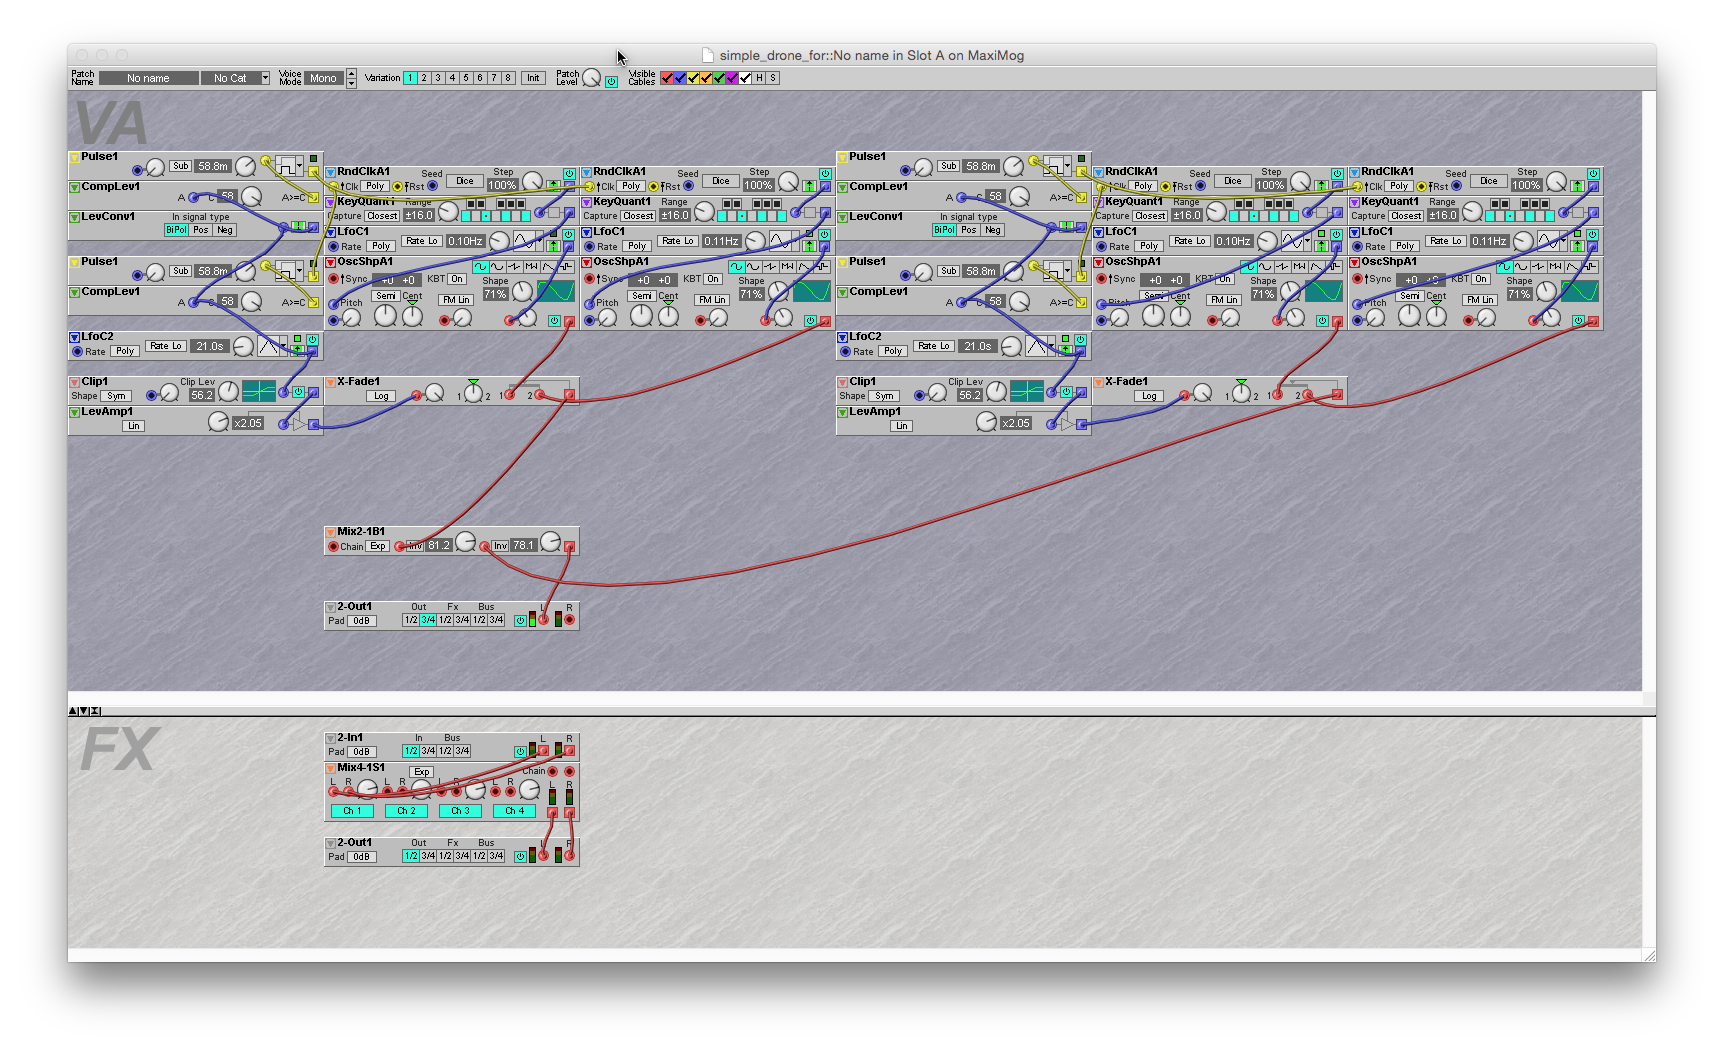Click power icon on VA area 2-Out1
1724x1054 pixels.
[520, 620]
